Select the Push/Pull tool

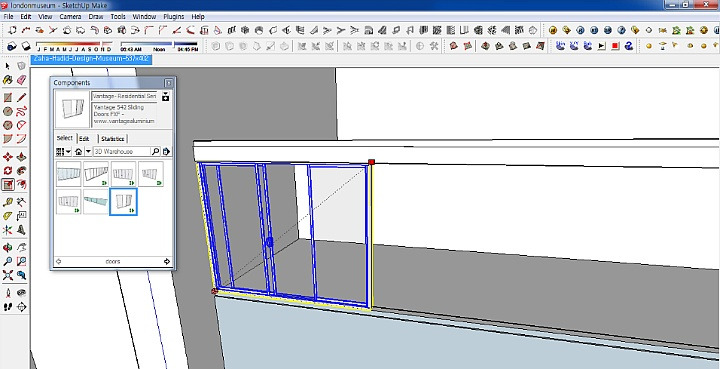[x=21, y=157]
